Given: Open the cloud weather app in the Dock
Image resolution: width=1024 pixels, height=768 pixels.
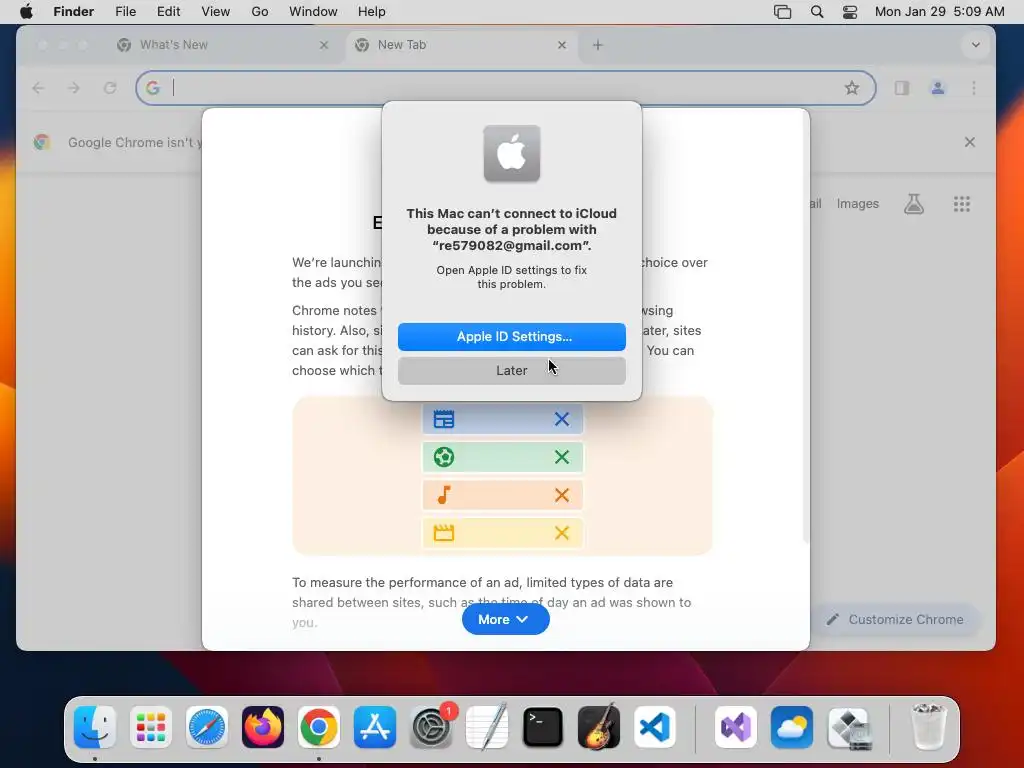Looking at the screenshot, I should click(792, 727).
